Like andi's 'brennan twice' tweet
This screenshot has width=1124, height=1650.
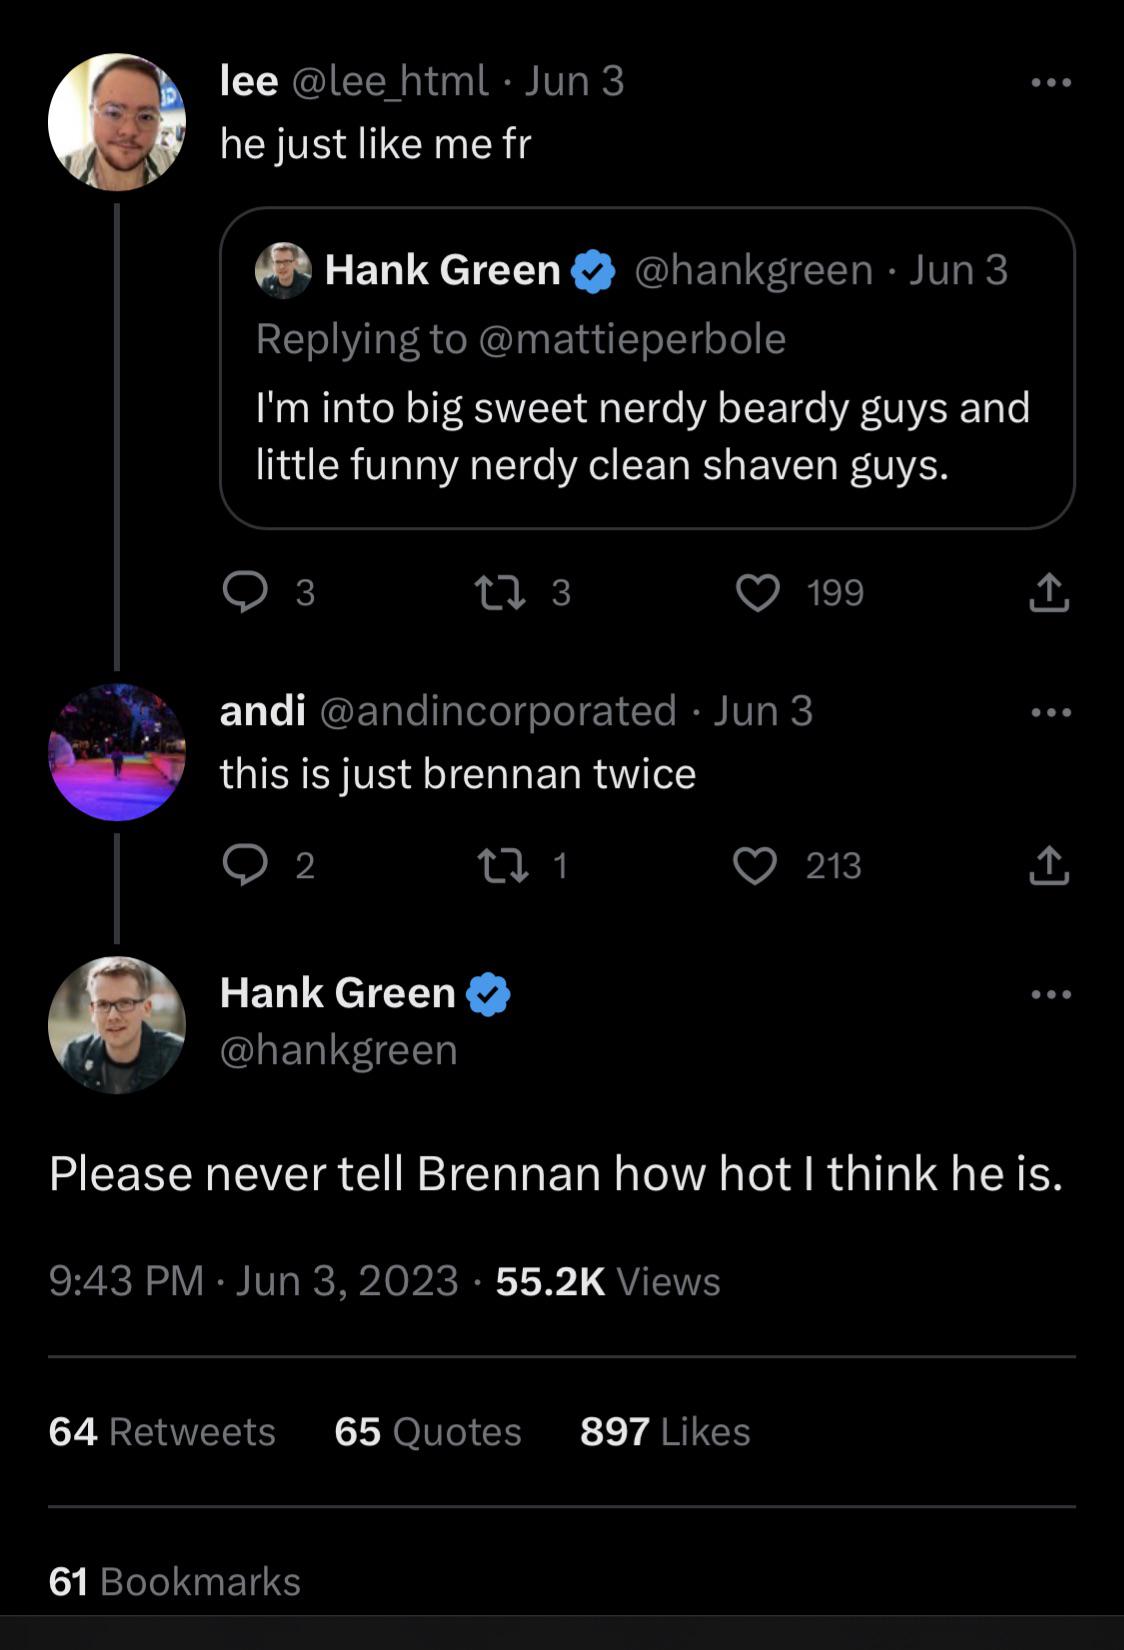pyautogui.click(x=755, y=865)
